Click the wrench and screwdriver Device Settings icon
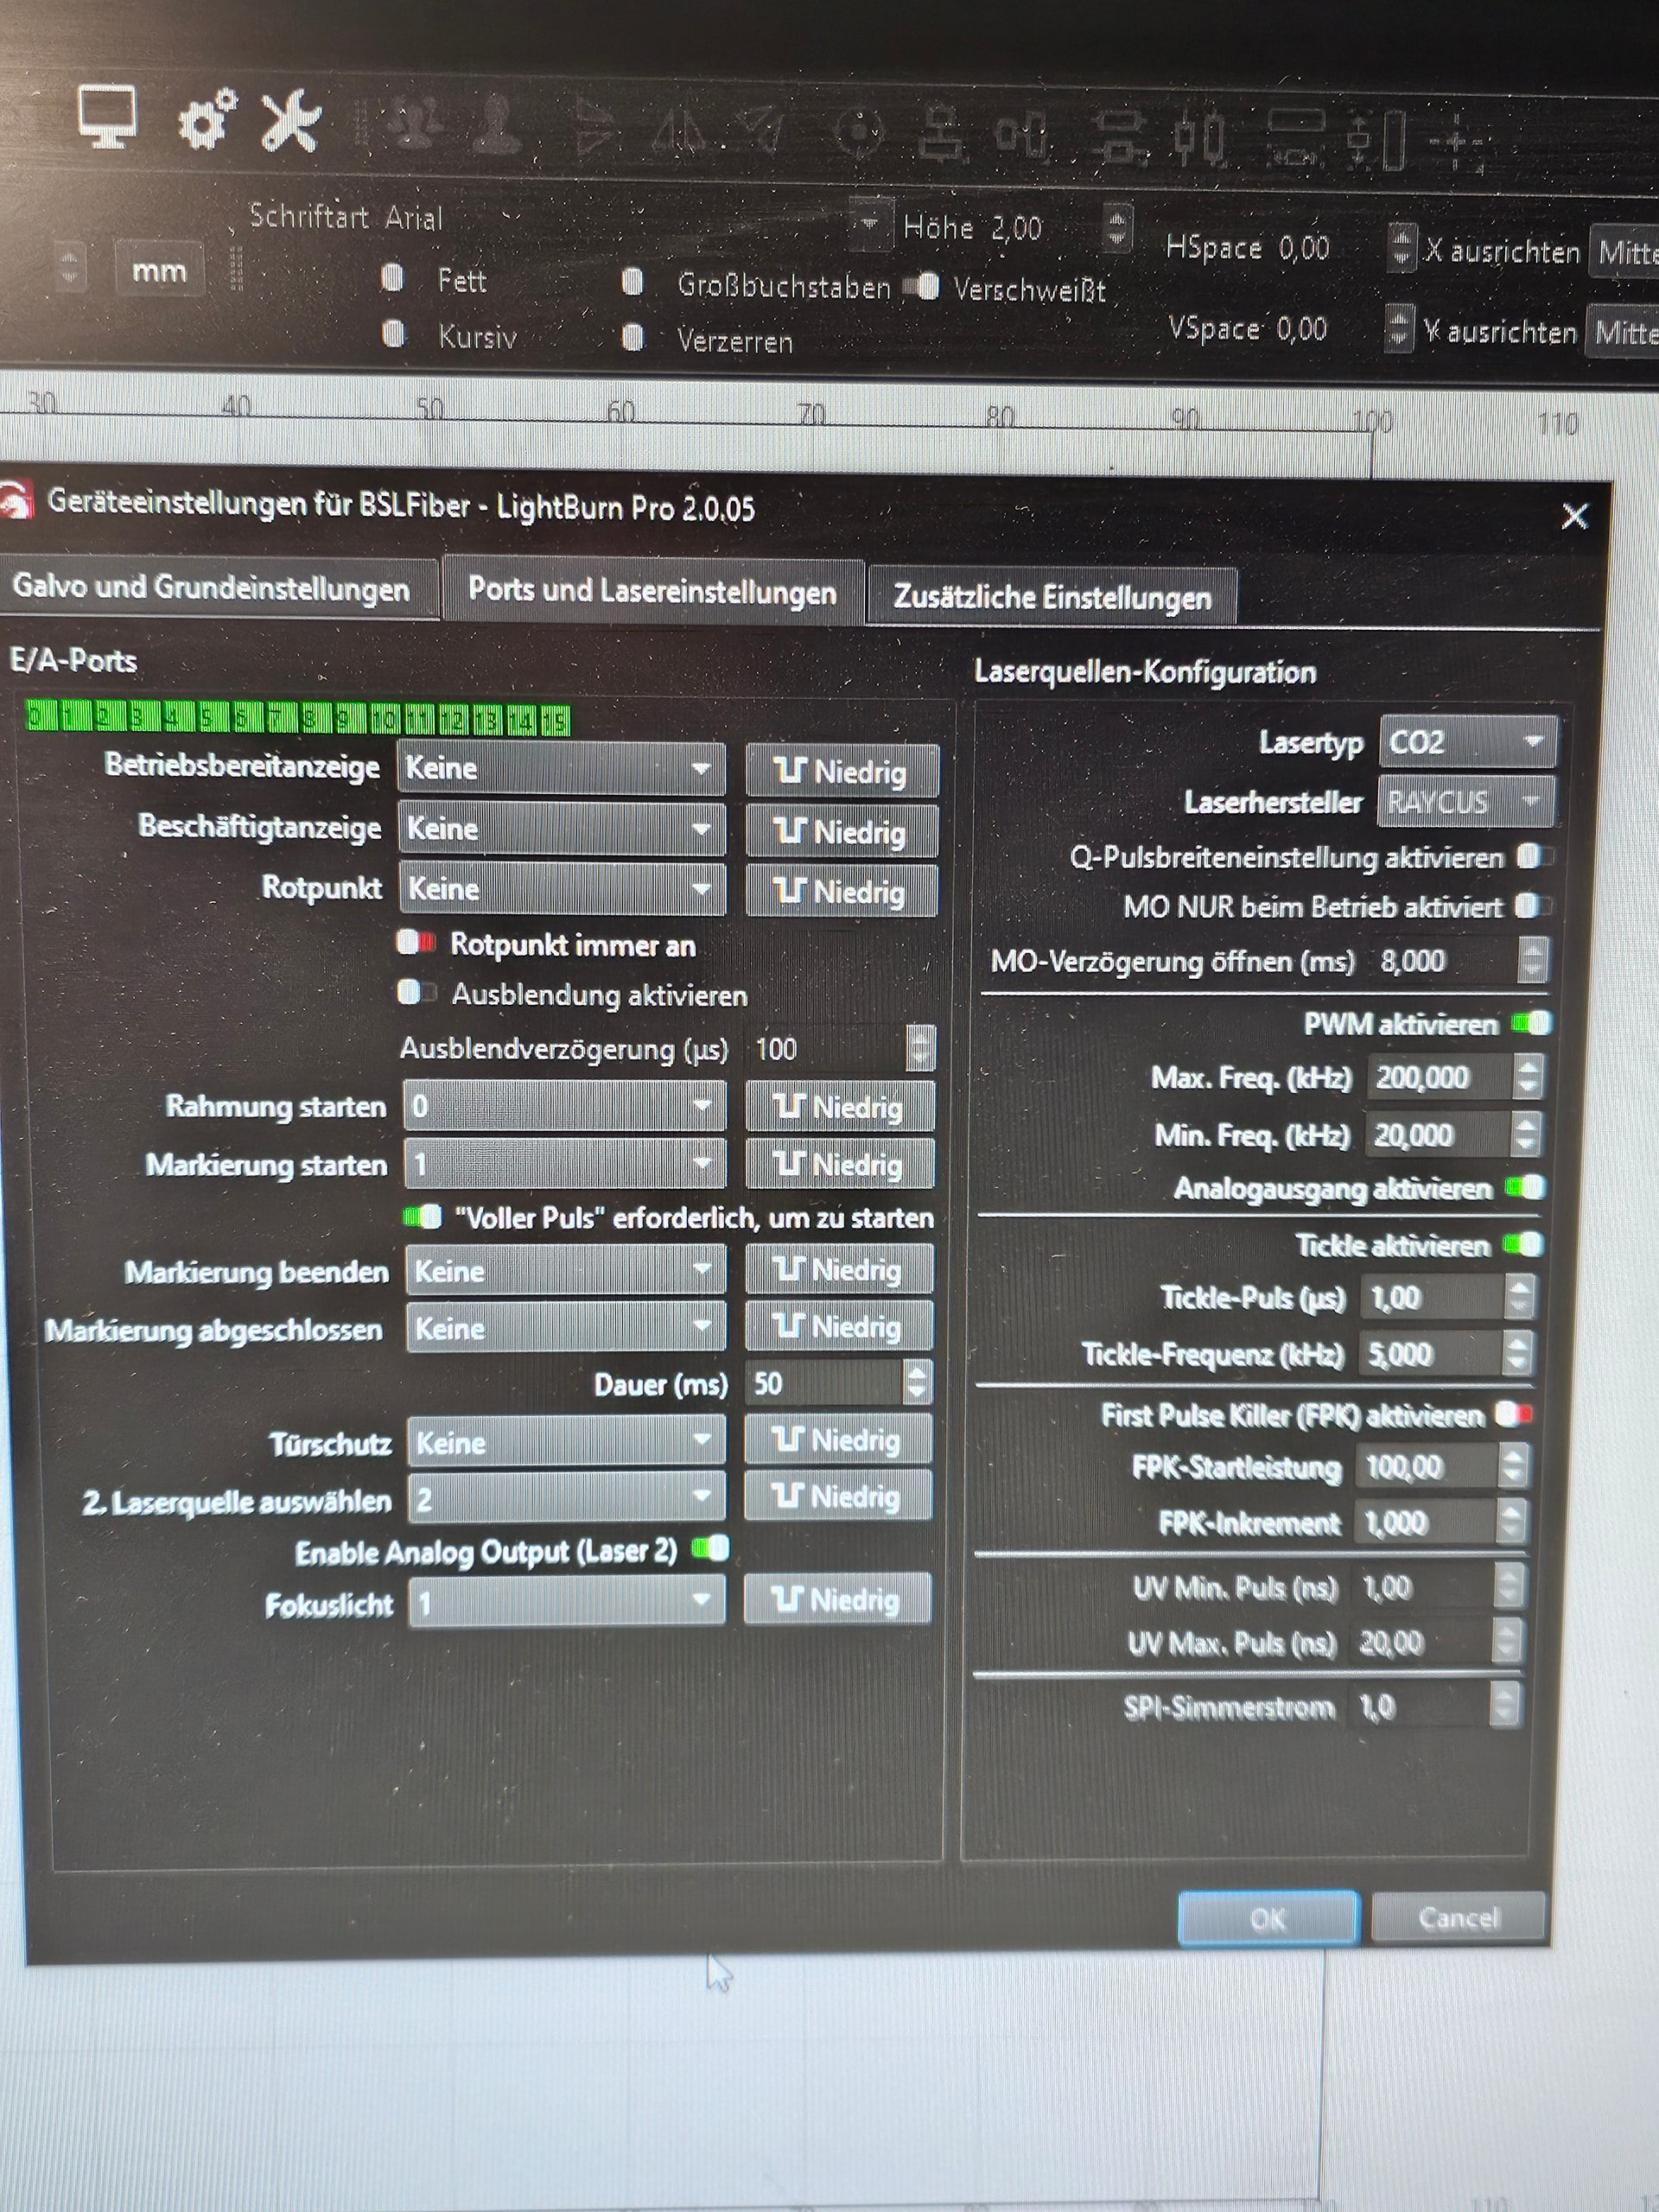Viewport: 1659px width, 2212px height. [x=291, y=122]
